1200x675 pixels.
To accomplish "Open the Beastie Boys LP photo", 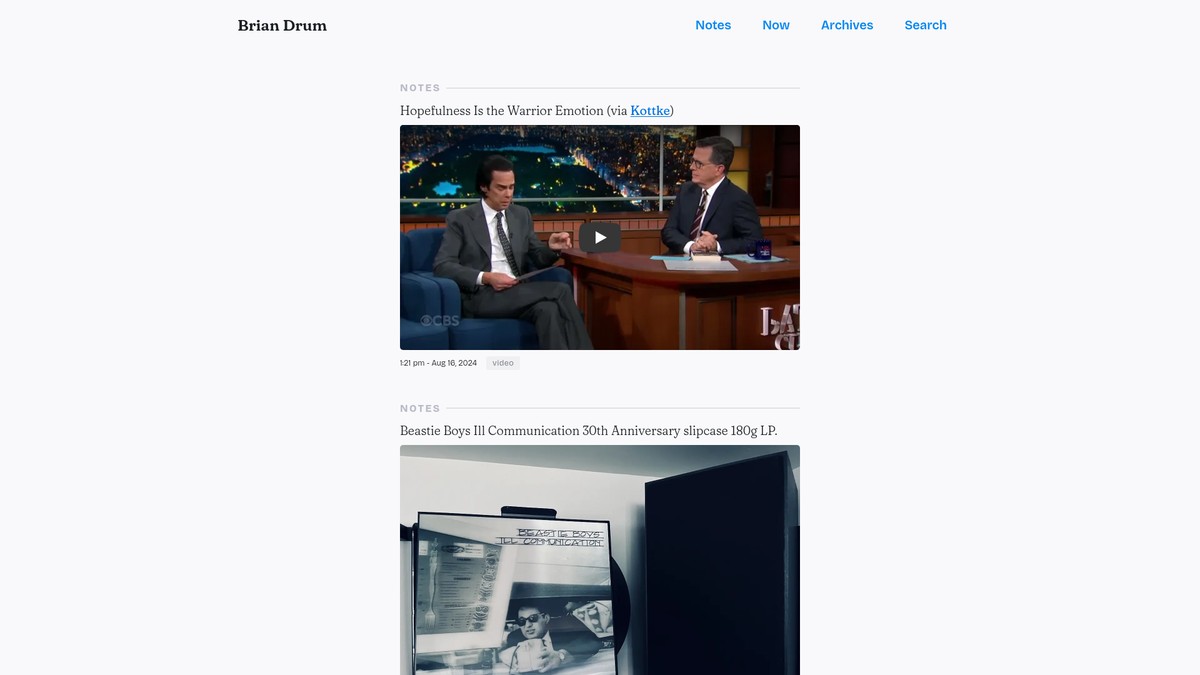I will tap(600, 560).
